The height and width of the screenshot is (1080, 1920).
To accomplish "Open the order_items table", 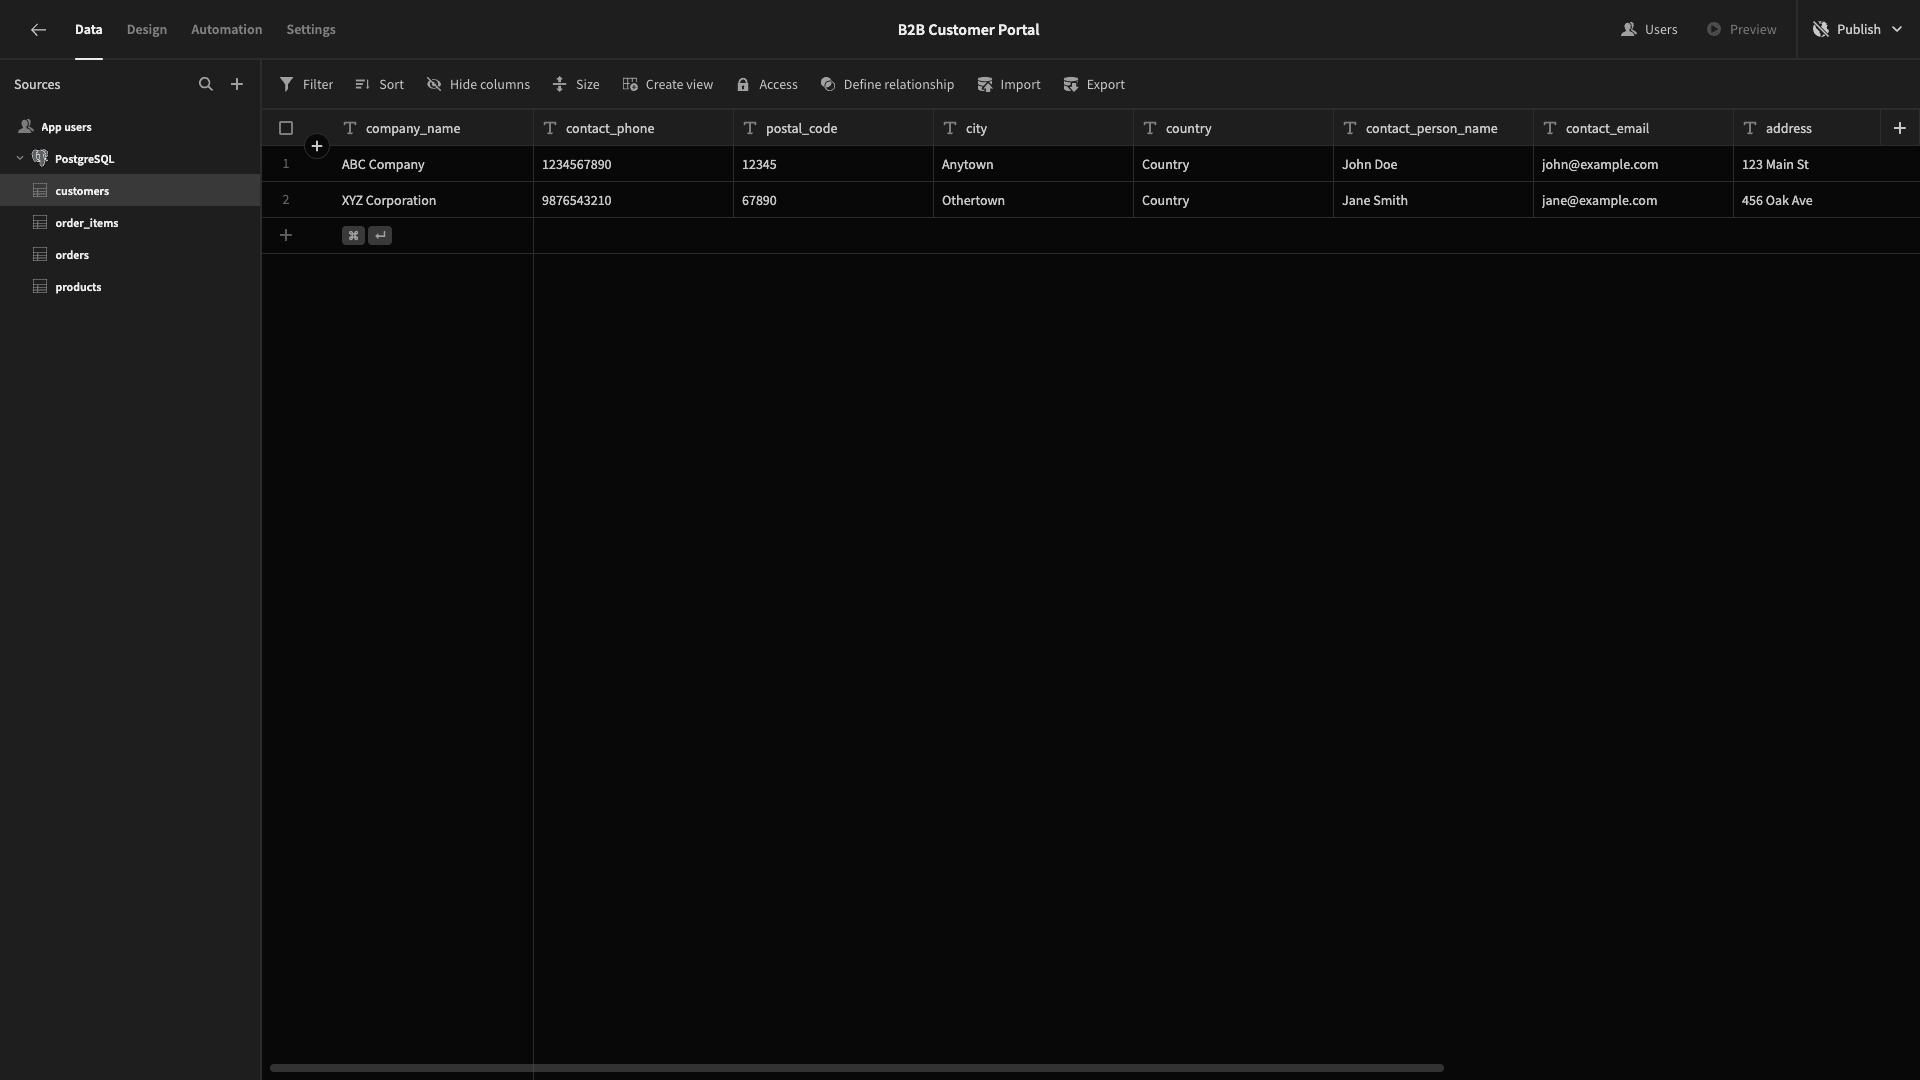I will click(130, 223).
